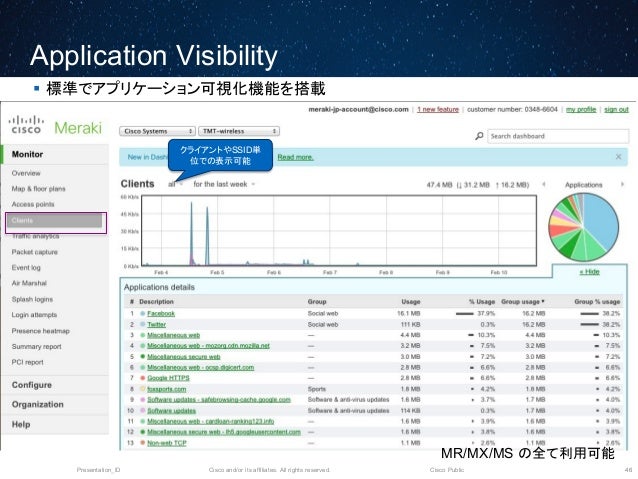Open Packet capture page
Viewport: 638px width, 479px height.
pos(35,252)
